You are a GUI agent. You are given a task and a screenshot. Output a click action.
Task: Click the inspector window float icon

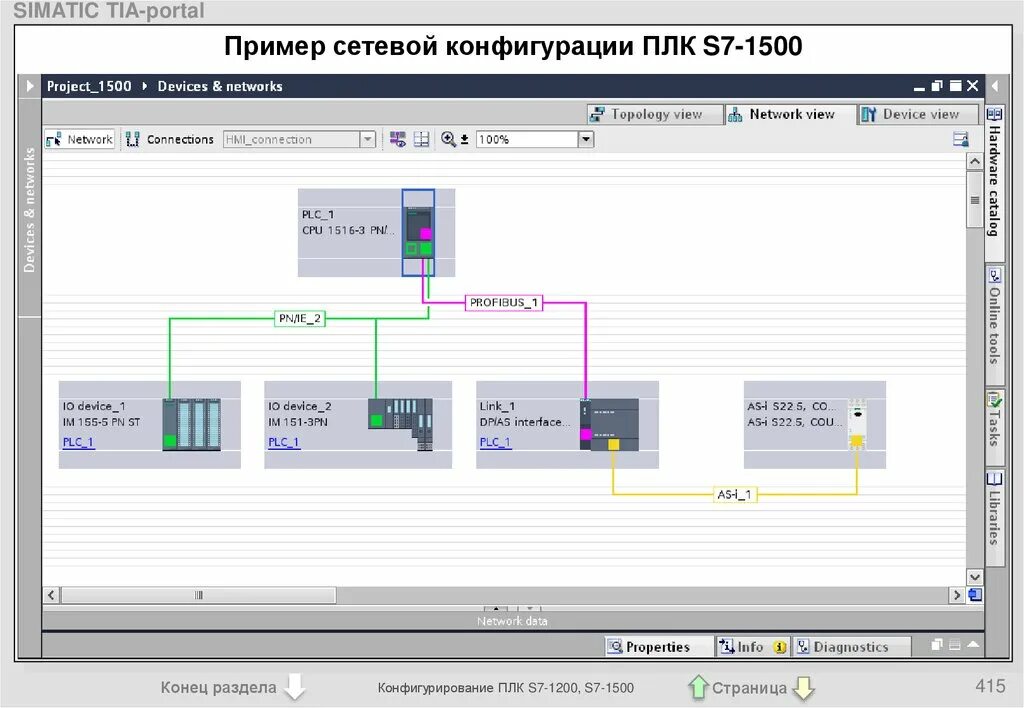[936, 645]
